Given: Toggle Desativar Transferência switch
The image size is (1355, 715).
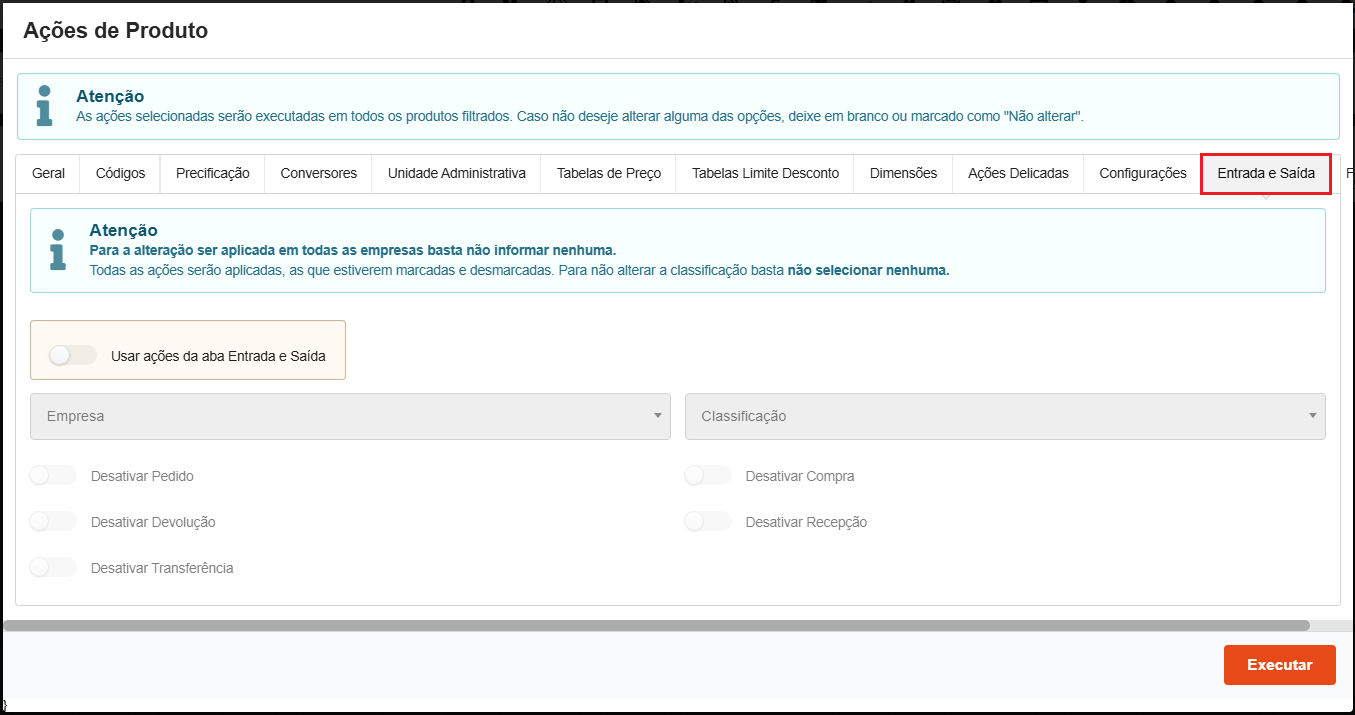Looking at the screenshot, I should (x=53, y=568).
